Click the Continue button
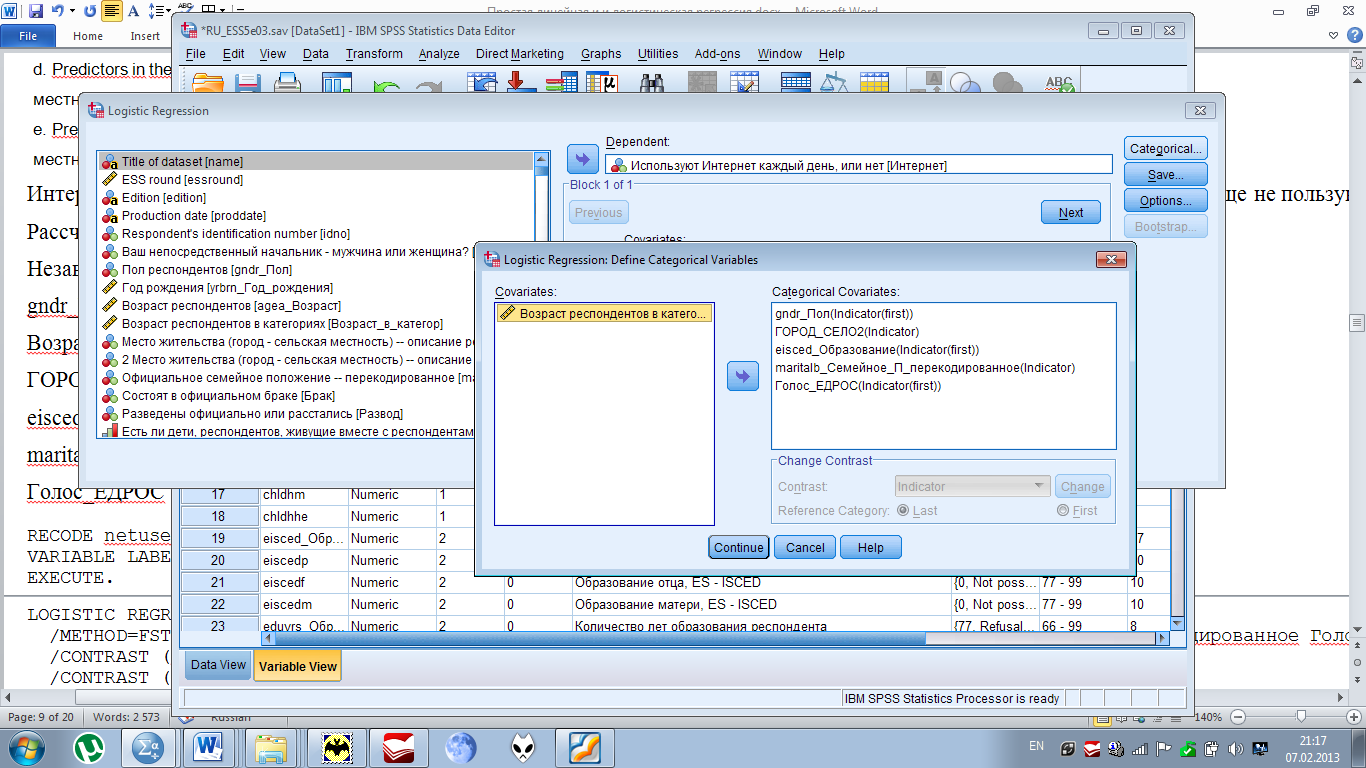The height and width of the screenshot is (768, 1366). coord(739,547)
